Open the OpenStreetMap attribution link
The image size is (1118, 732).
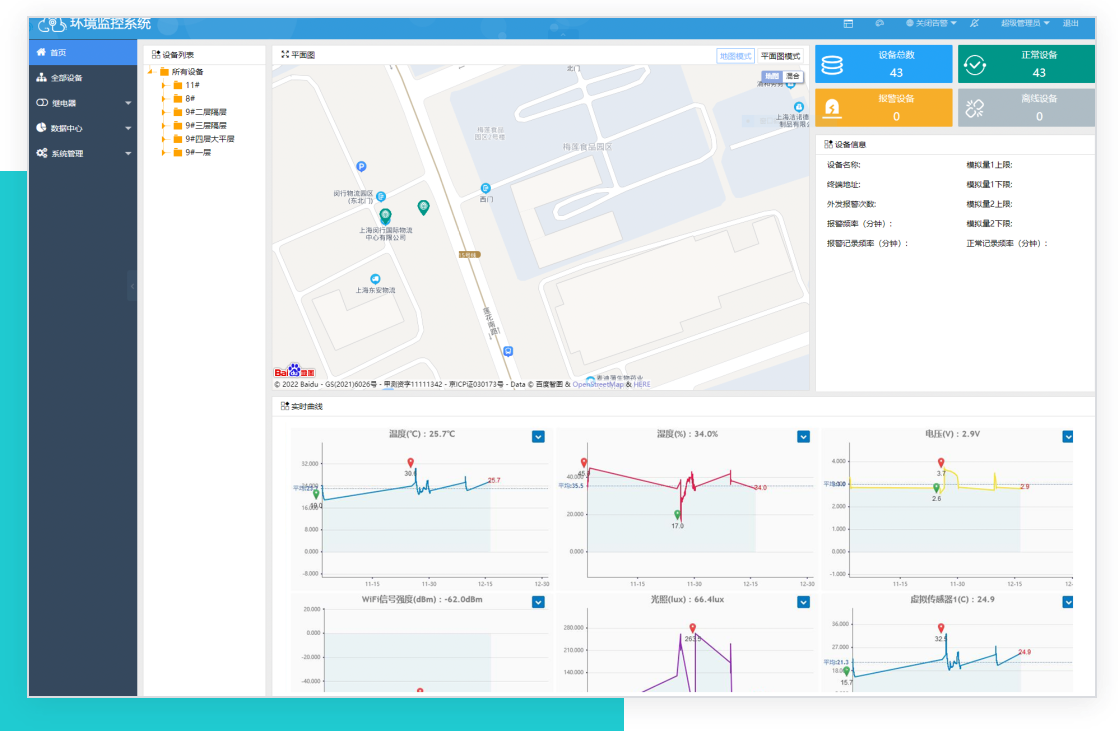click(597, 384)
